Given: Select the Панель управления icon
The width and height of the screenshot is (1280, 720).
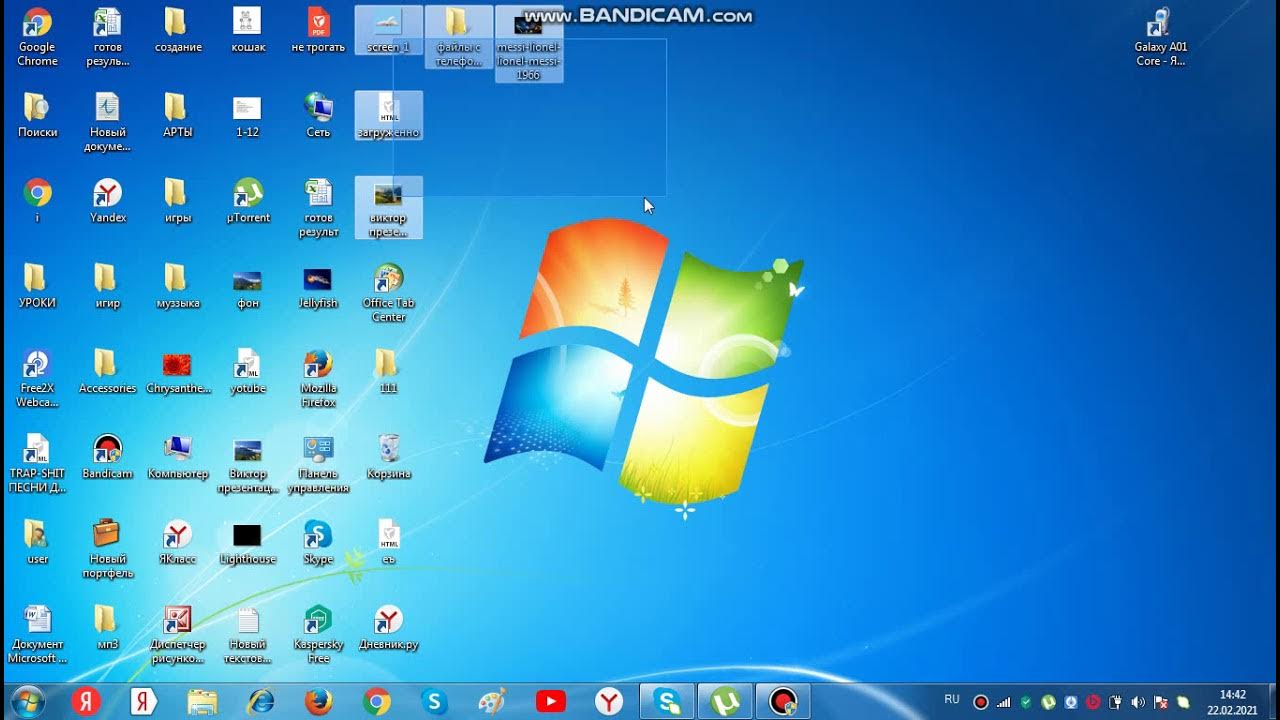Looking at the screenshot, I should pyautogui.click(x=318, y=464).
